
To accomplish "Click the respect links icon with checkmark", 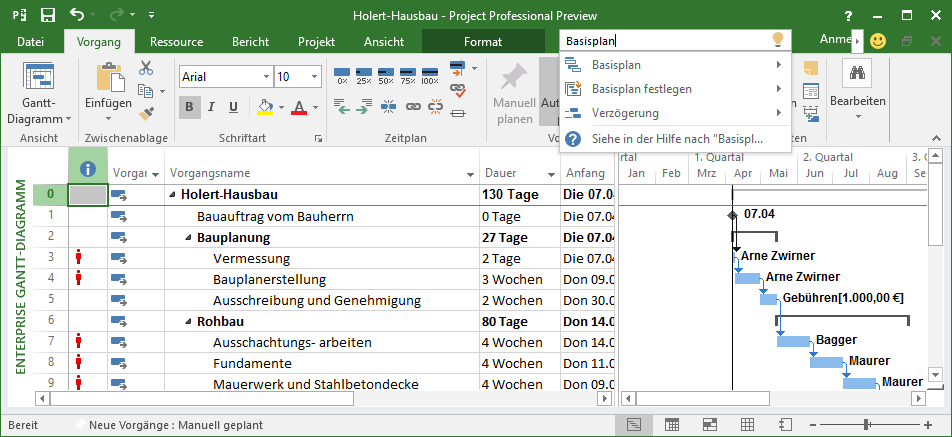I will tap(458, 90).
